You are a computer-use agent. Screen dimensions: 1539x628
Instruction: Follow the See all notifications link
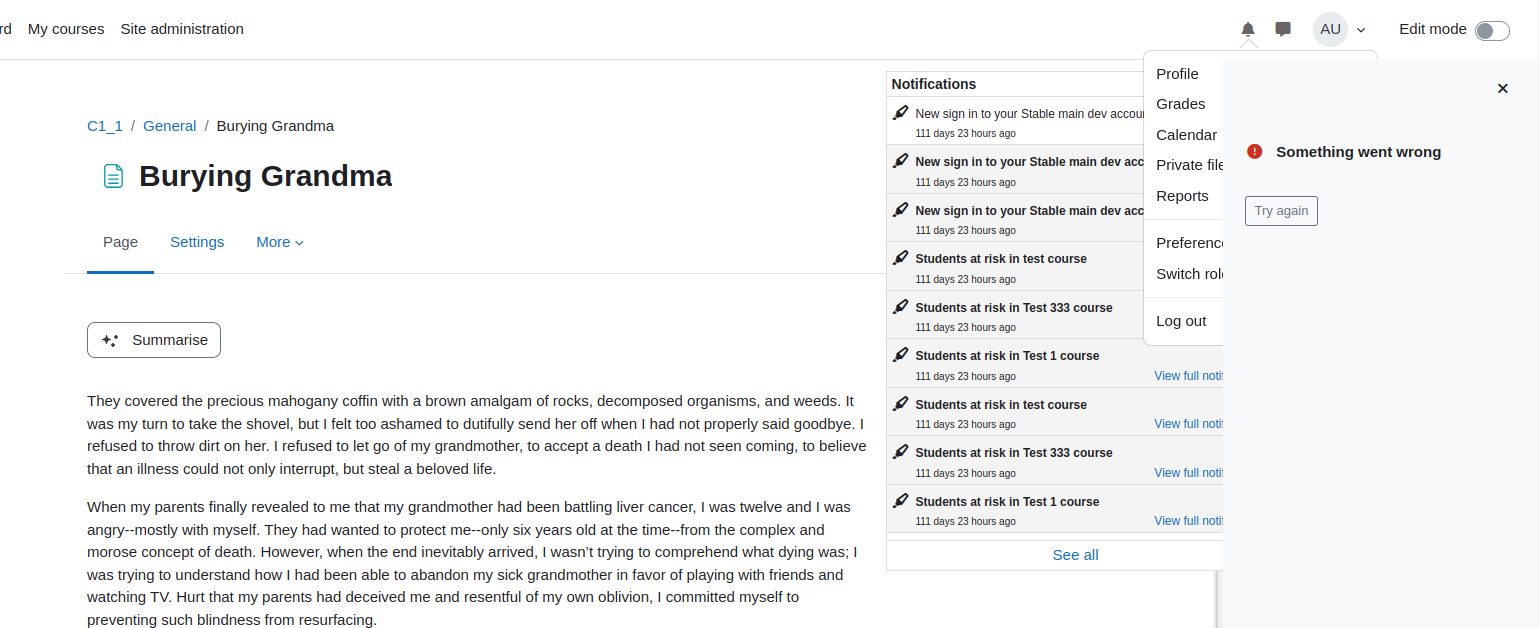[x=1075, y=555]
